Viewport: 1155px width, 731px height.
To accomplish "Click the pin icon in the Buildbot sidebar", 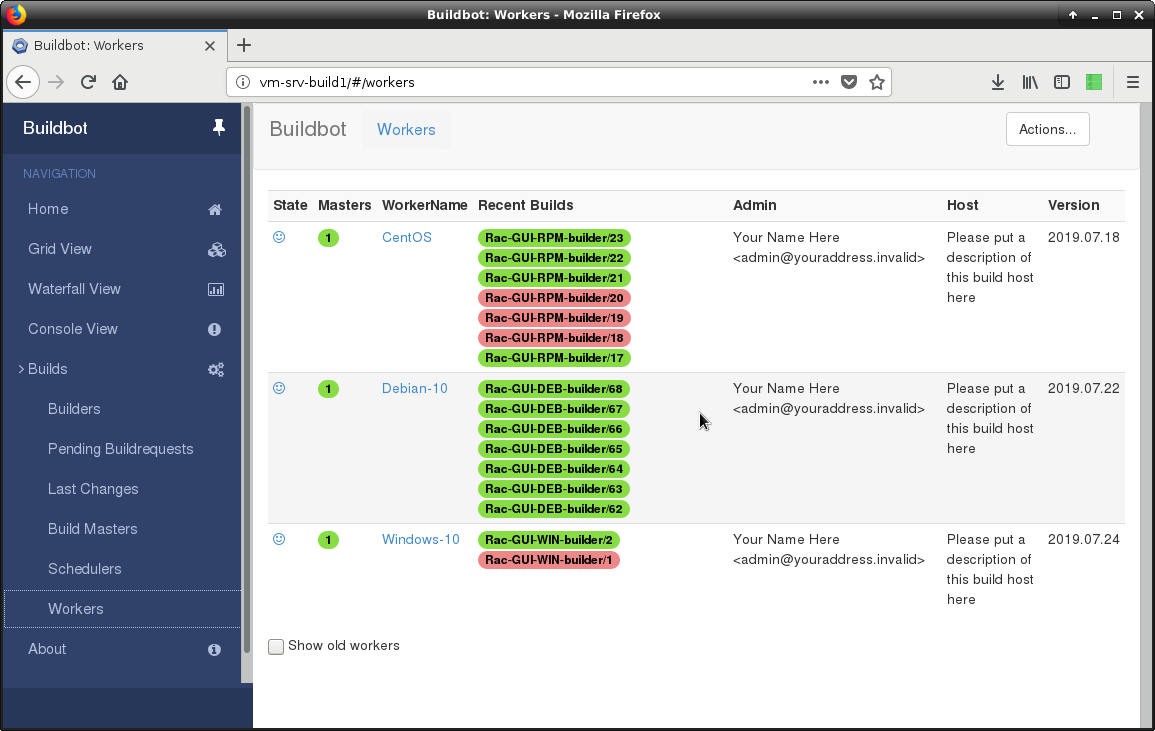I will point(219,128).
